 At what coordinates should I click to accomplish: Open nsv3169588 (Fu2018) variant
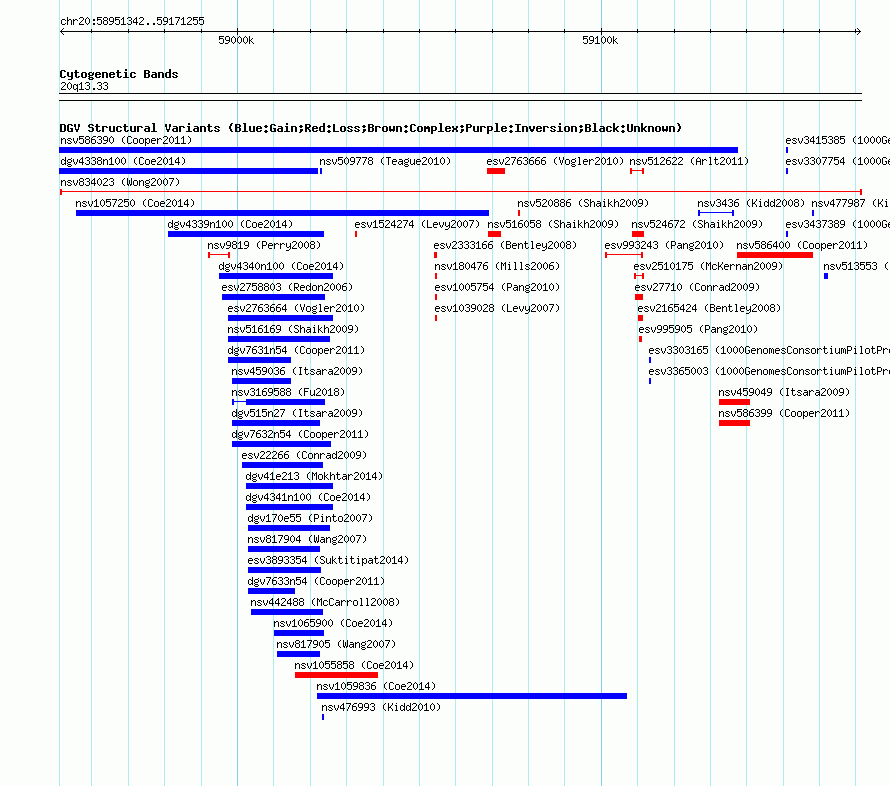[288, 392]
